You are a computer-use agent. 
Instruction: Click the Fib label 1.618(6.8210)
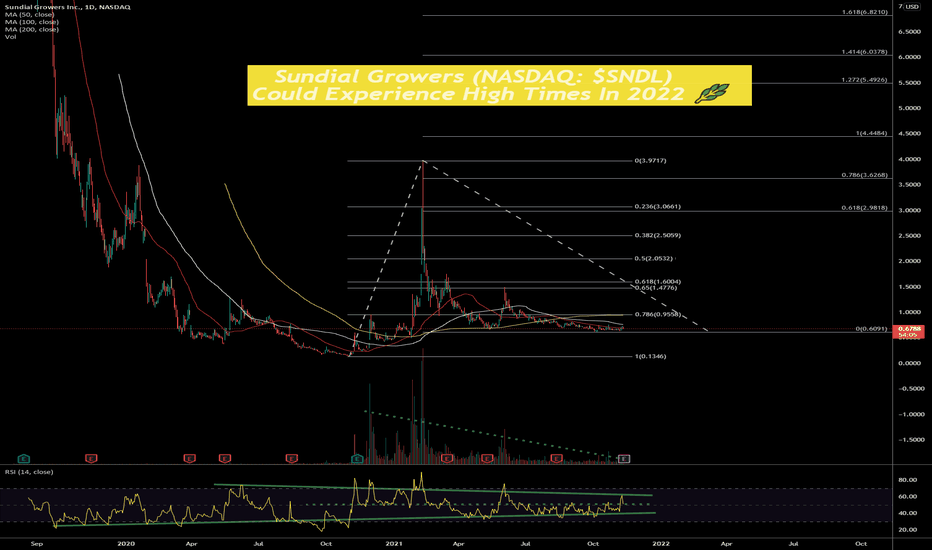(x=864, y=12)
